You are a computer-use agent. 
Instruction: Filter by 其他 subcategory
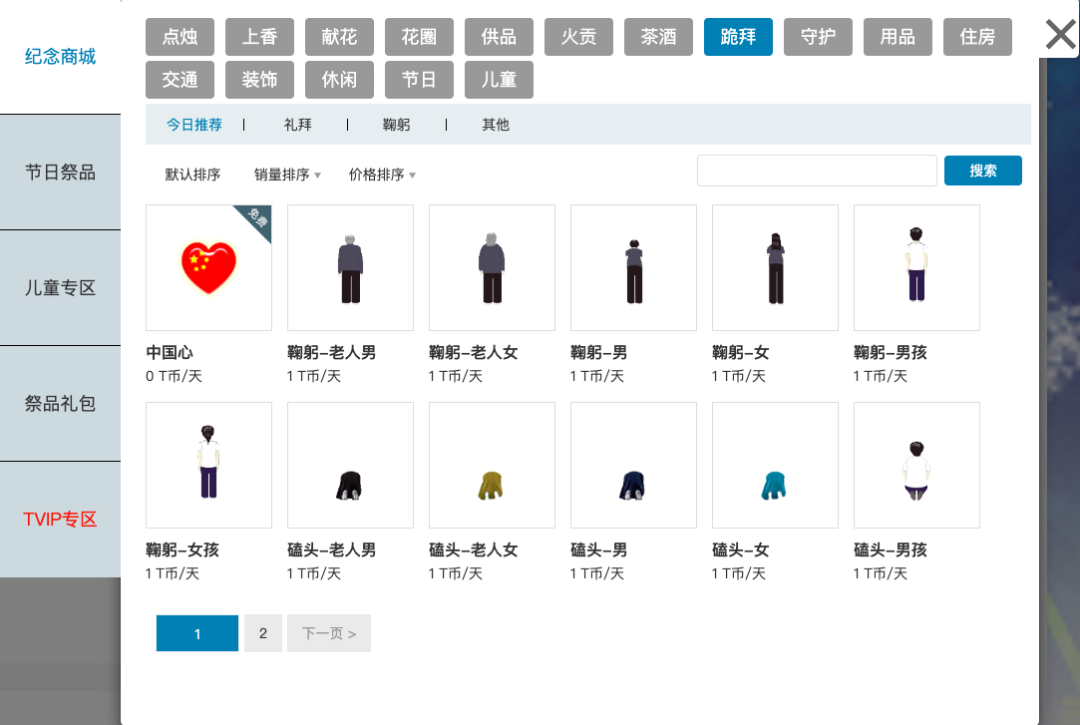495,125
